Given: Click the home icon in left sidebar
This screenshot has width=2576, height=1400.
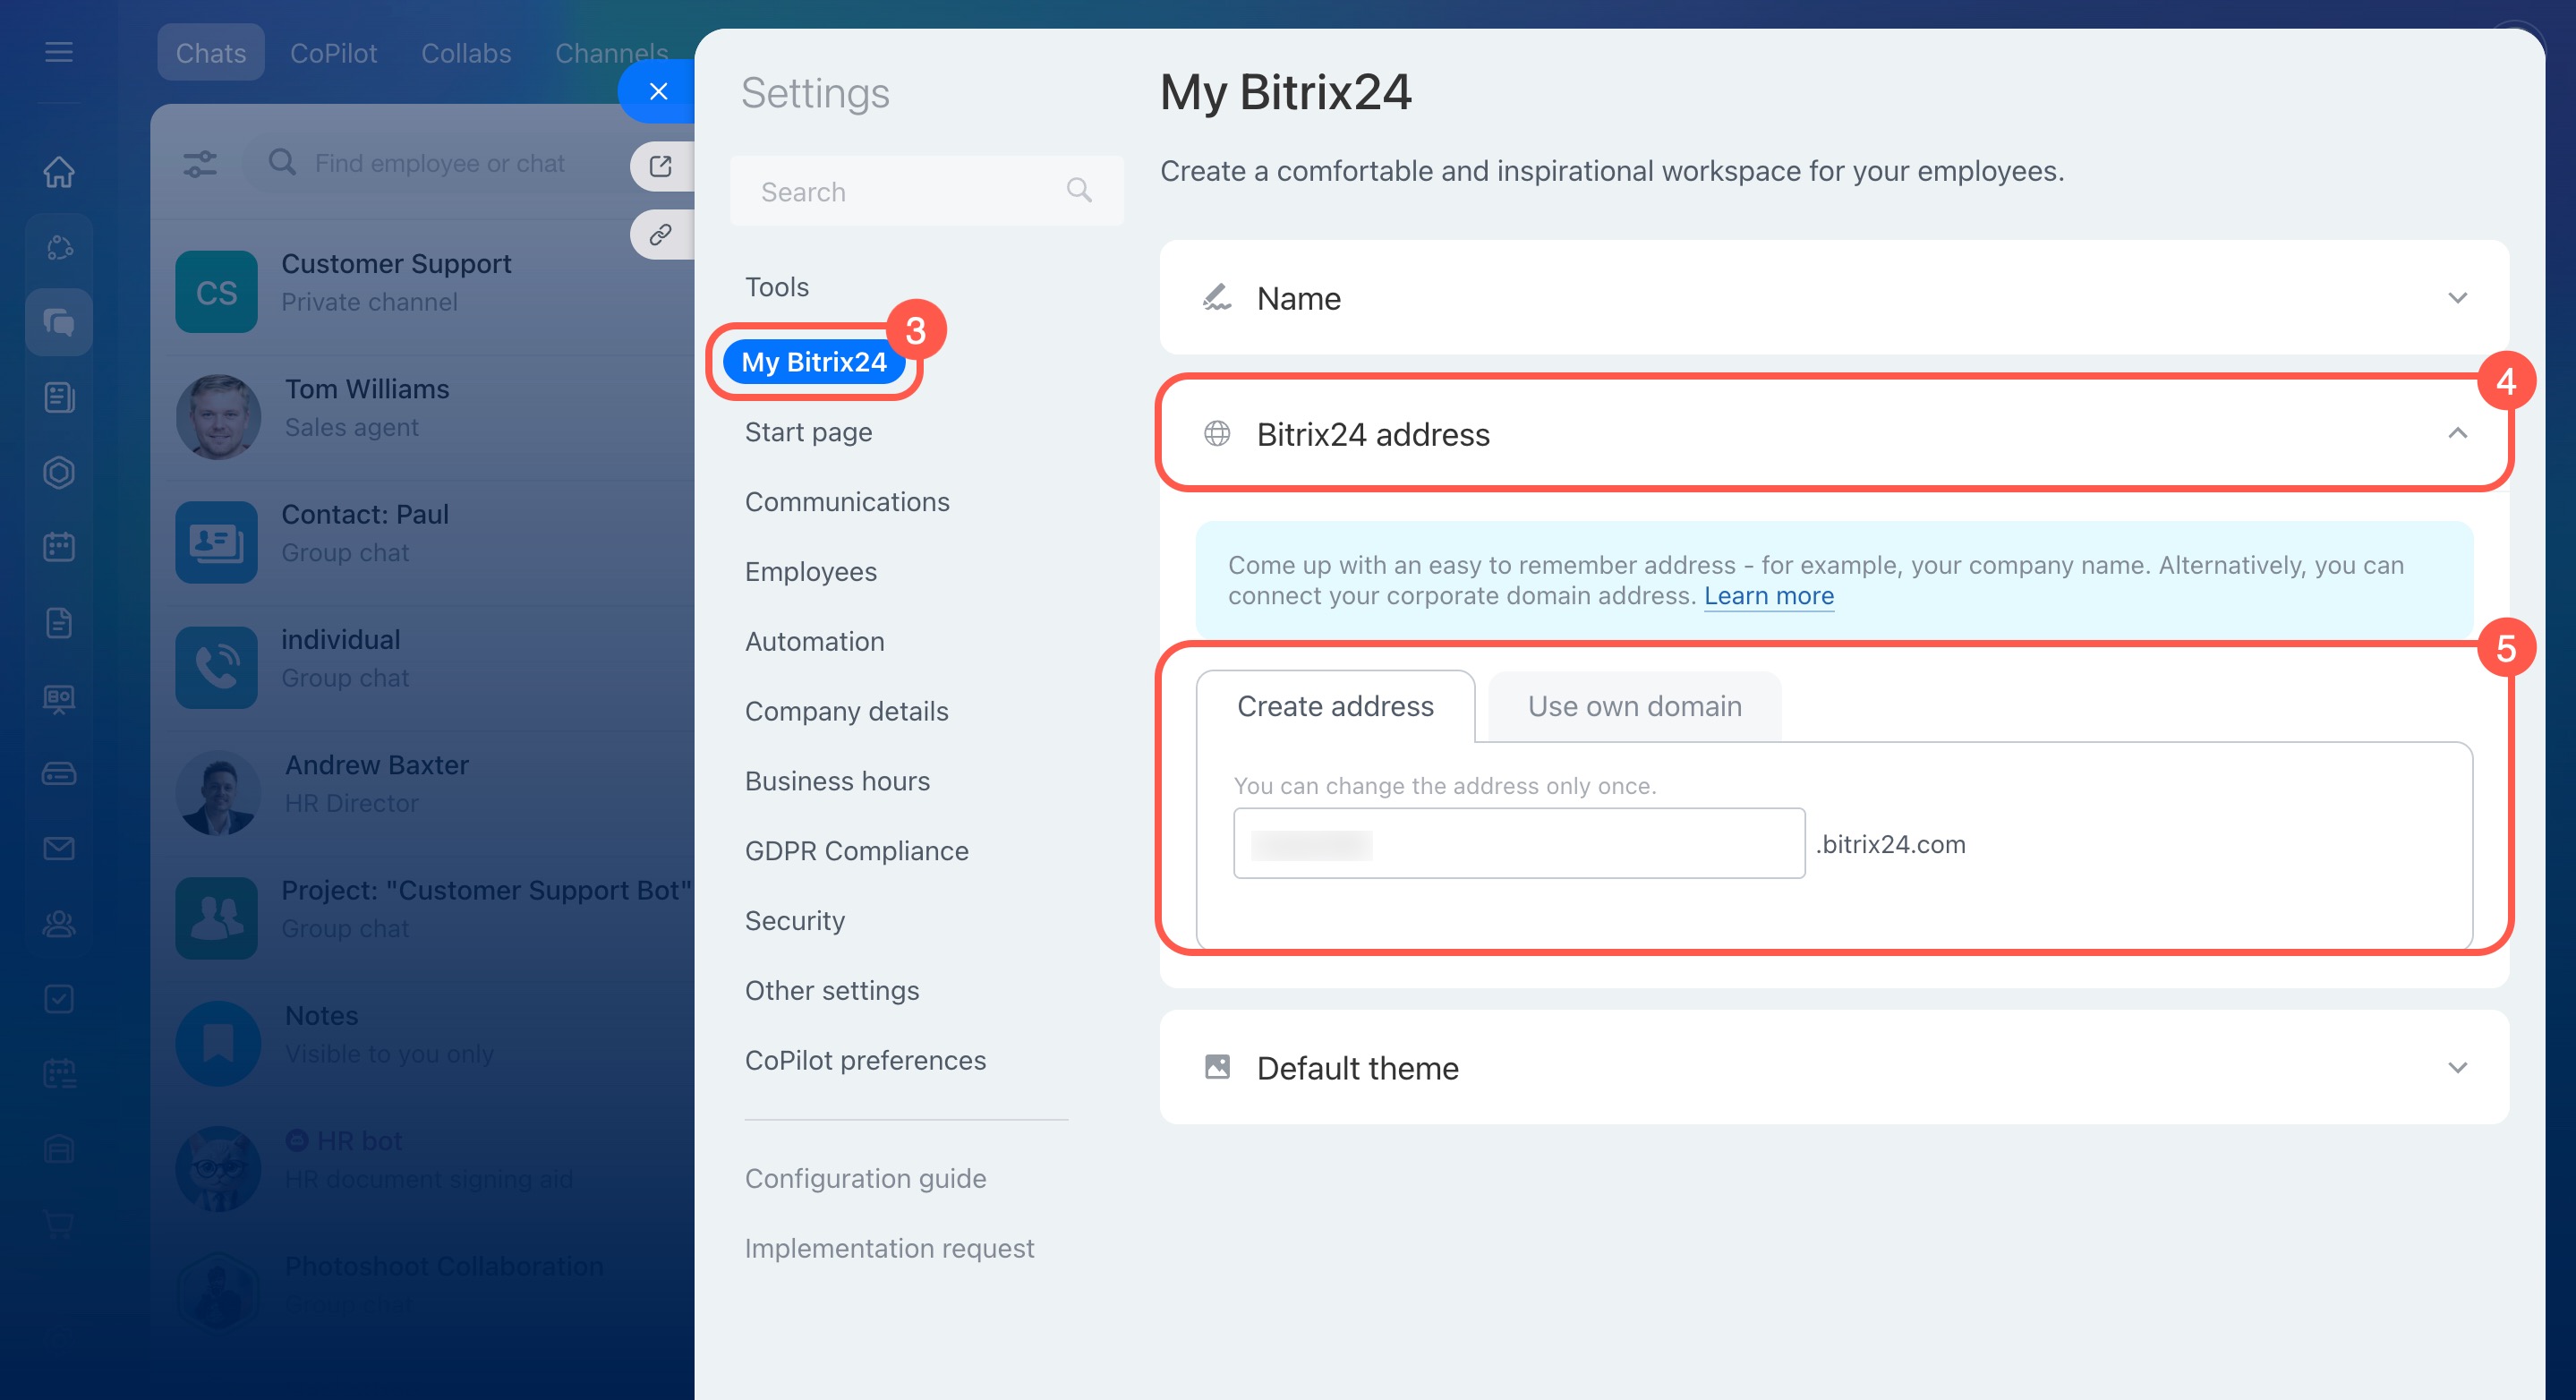Looking at the screenshot, I should point(59,172).
